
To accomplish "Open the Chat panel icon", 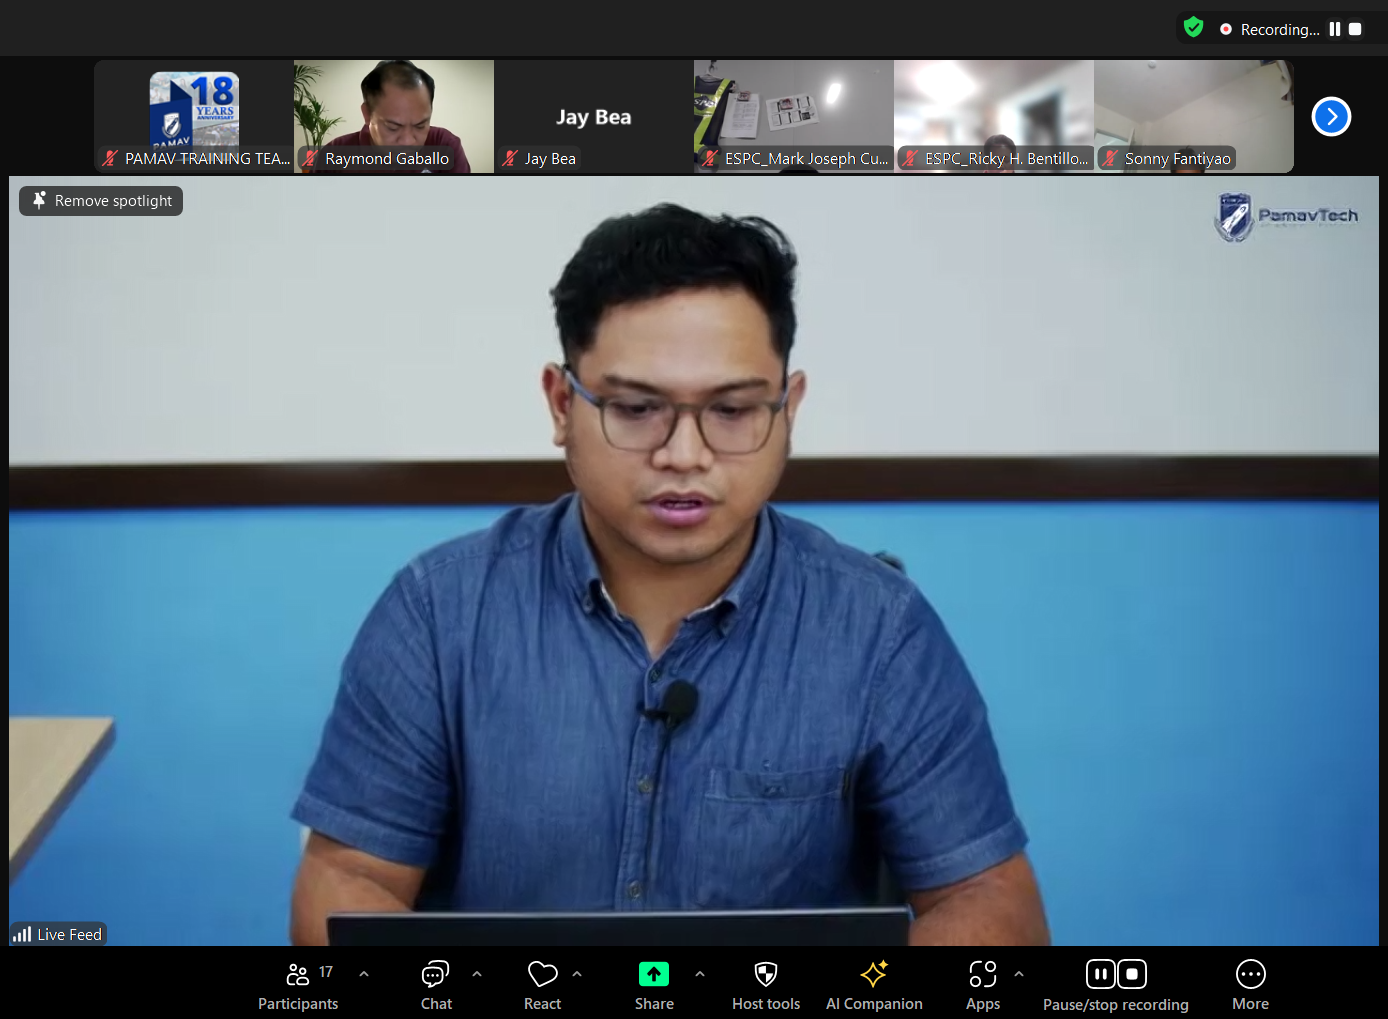I will pyautogui.click(x=435, y=973).
